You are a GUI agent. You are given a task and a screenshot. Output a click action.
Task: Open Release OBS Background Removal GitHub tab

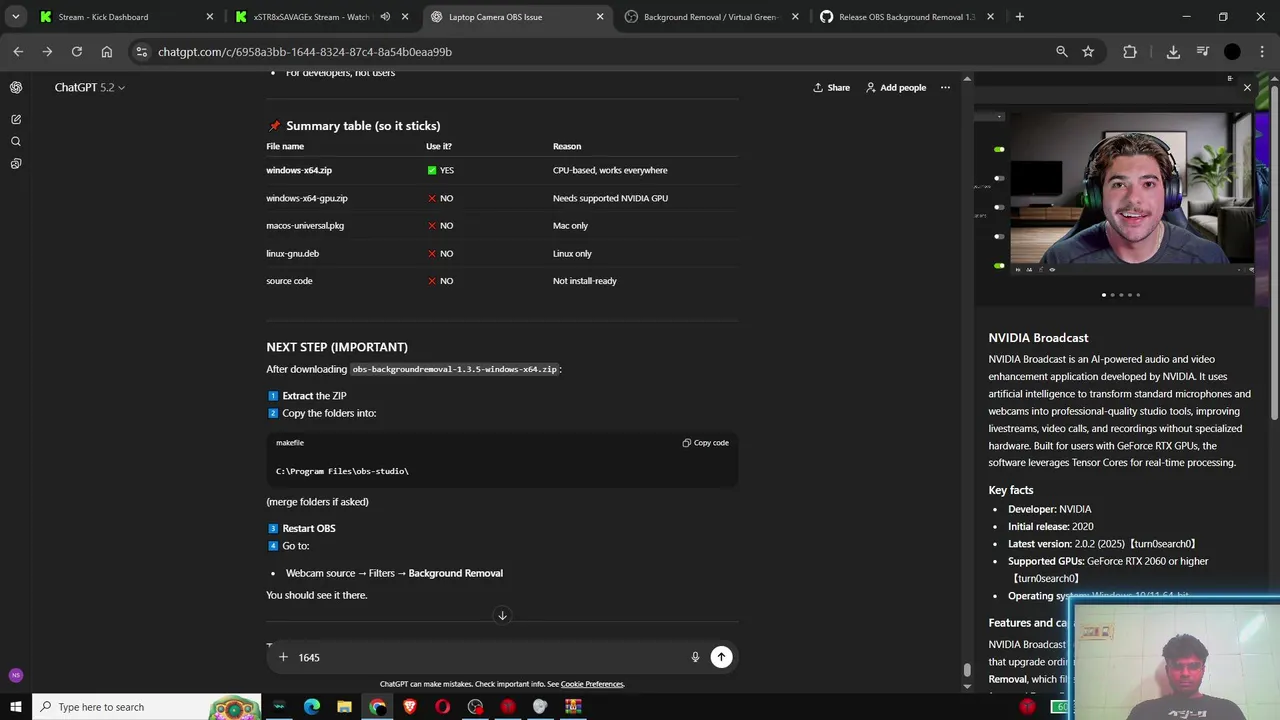(907, 17)
